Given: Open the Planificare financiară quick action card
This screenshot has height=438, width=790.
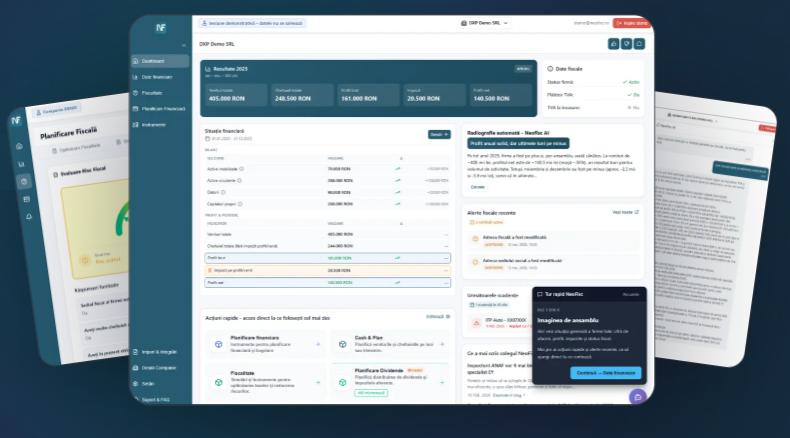Looking at the screenshot, I should click(266, 344).
